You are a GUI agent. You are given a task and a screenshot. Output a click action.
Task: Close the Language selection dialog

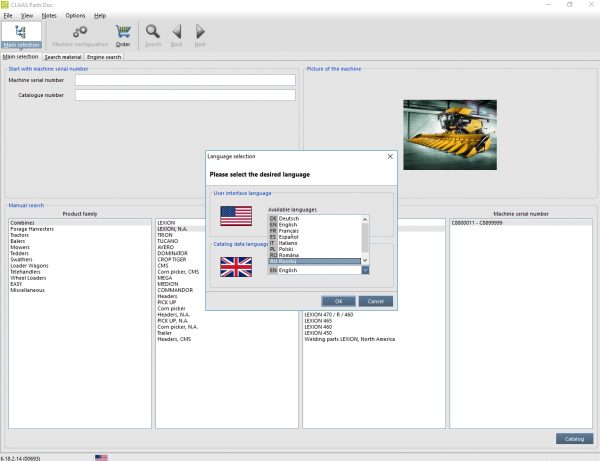click(390, 156)
